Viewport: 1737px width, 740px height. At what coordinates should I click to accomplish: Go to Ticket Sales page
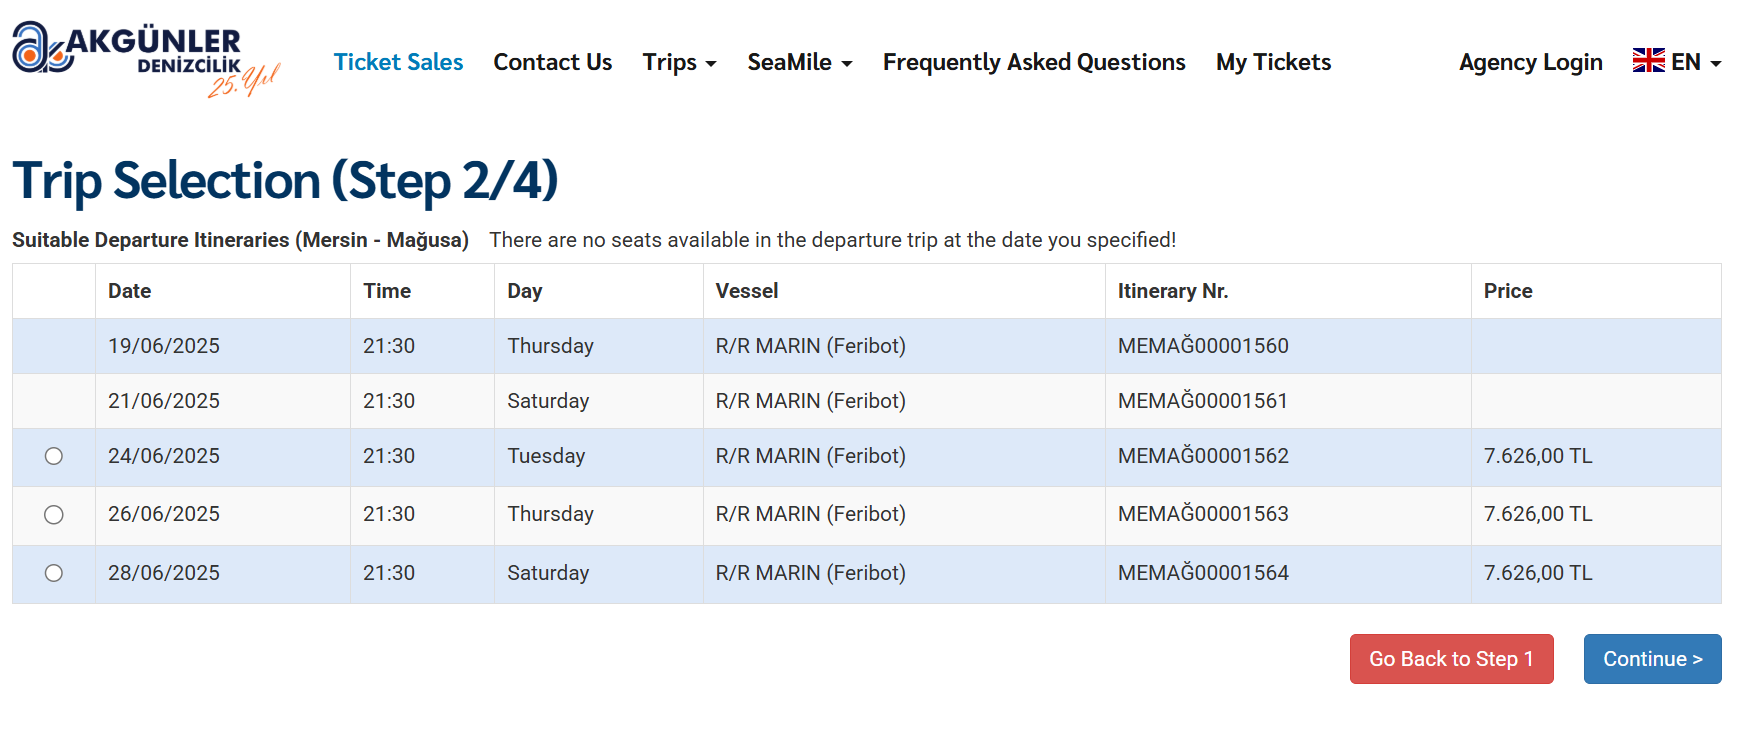[398, 62]
